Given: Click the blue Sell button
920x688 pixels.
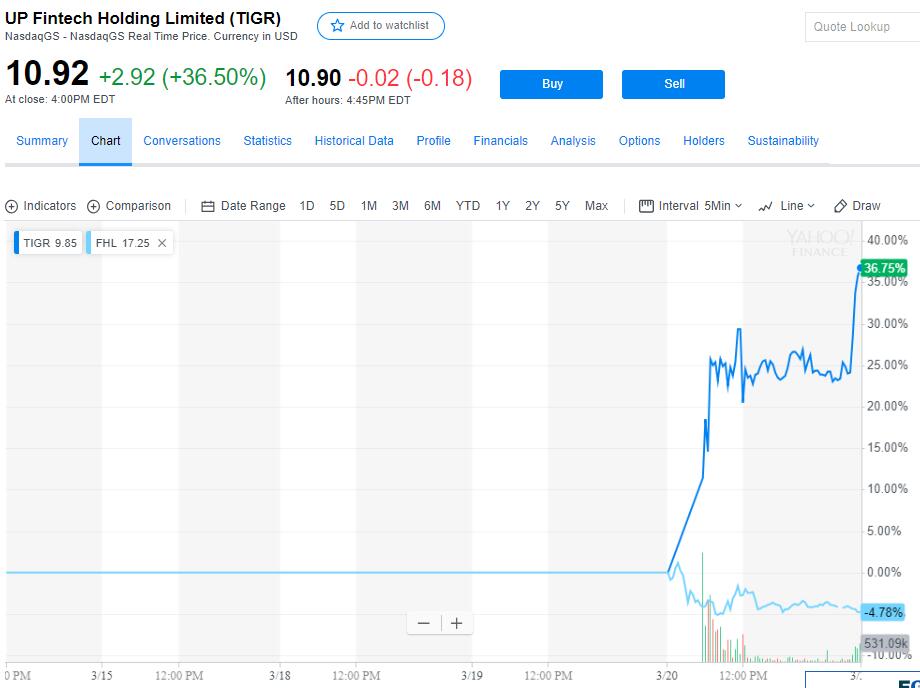Looking at the screenshot, I should tap(674, 84).
